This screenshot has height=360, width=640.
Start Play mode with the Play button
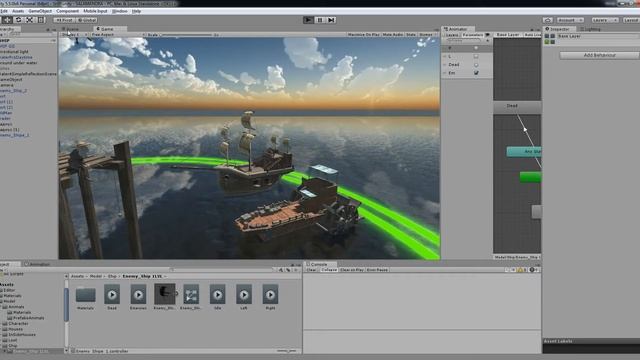click(308, 20)
